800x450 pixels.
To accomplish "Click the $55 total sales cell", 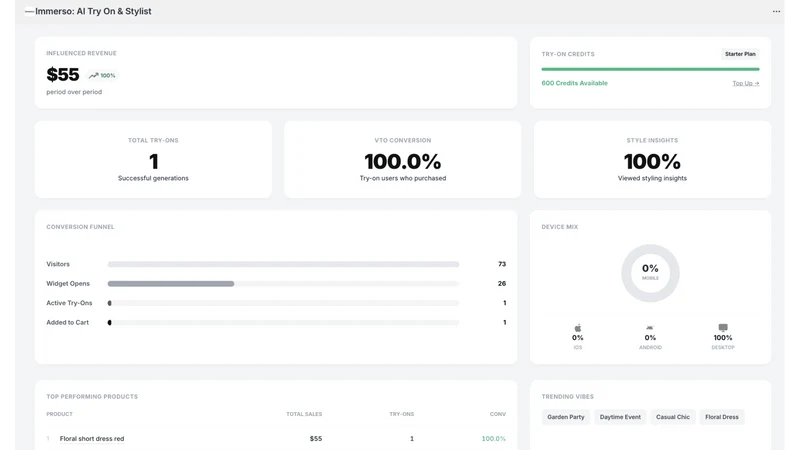I will click(x=316, y=439).
